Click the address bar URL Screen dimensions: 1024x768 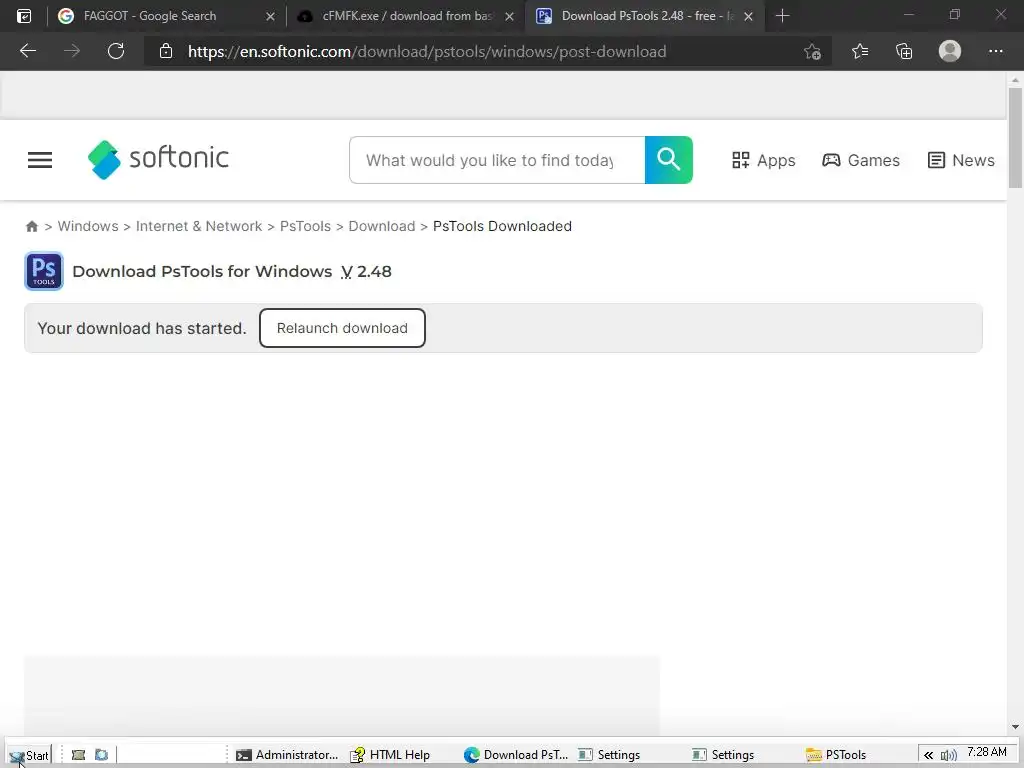pyautogui.click(x=427, y=52)
